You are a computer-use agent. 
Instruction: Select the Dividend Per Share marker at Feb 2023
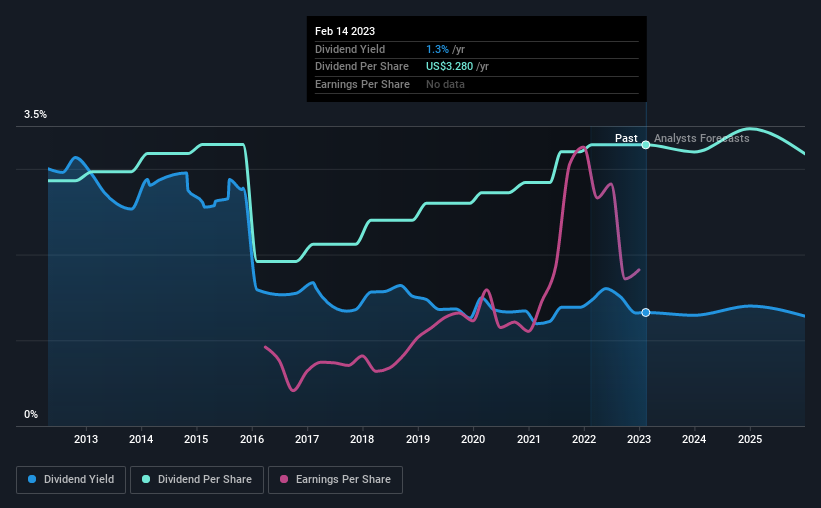tap(646, 145)
